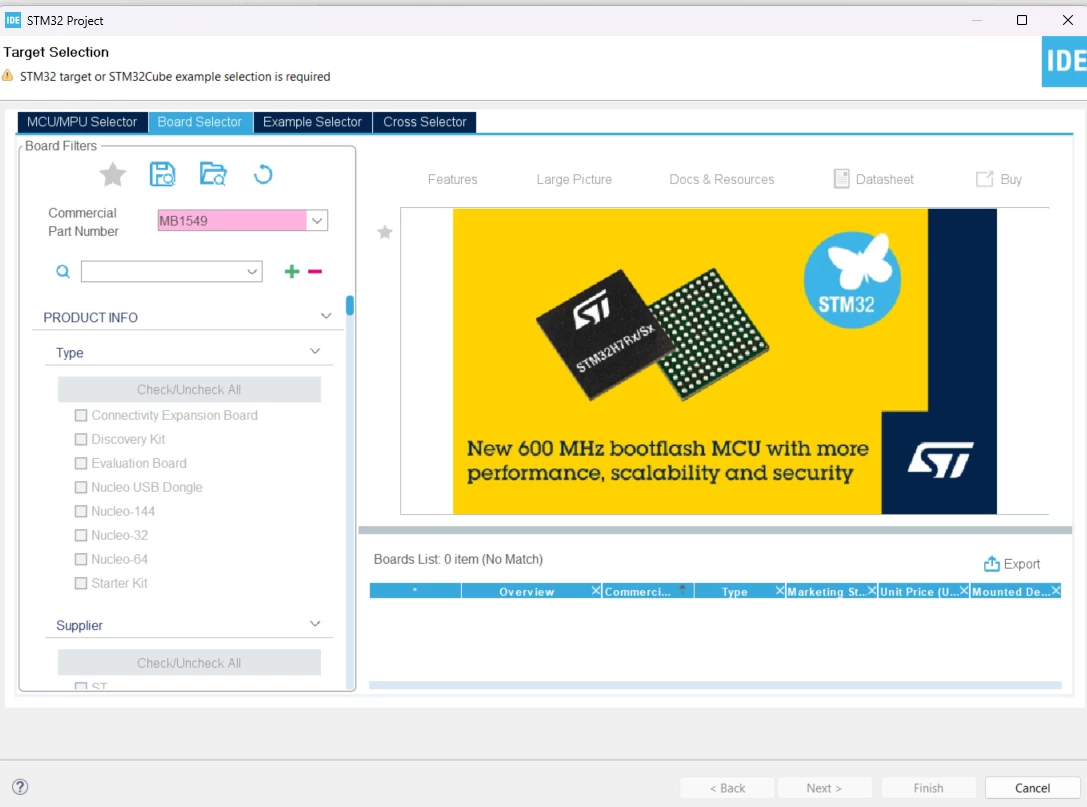Select the Board Selector tab
Screen dimensions: 1087x807
click(200, 122)
